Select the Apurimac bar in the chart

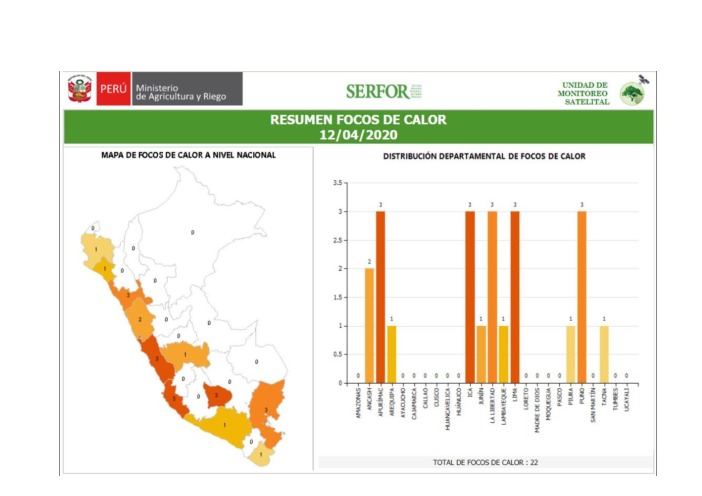pyautogui.click(x=380, y=297)
